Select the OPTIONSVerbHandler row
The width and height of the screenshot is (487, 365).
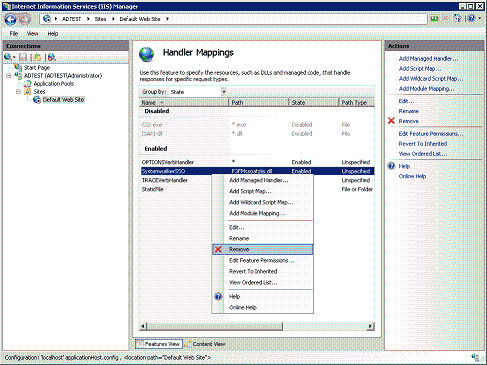tap(257, 162)
